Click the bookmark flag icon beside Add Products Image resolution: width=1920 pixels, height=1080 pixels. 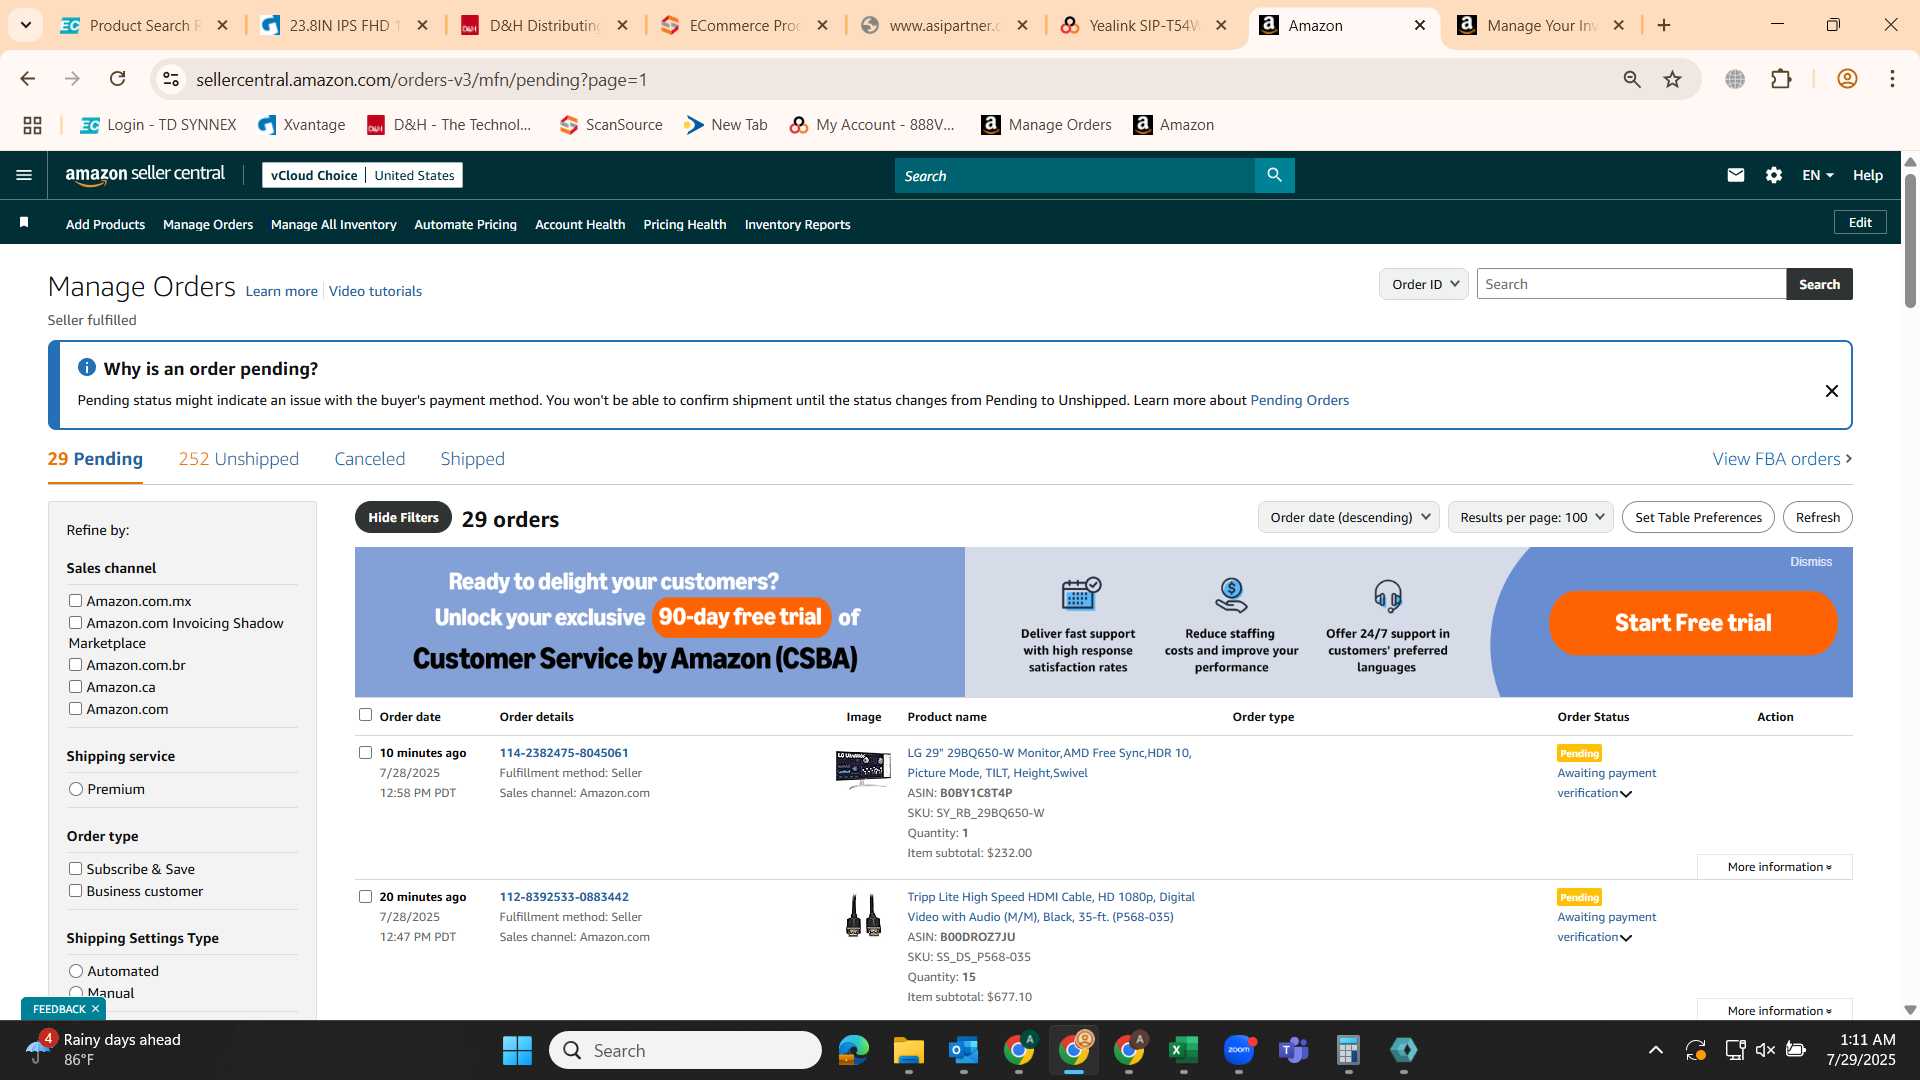[24, 222]
